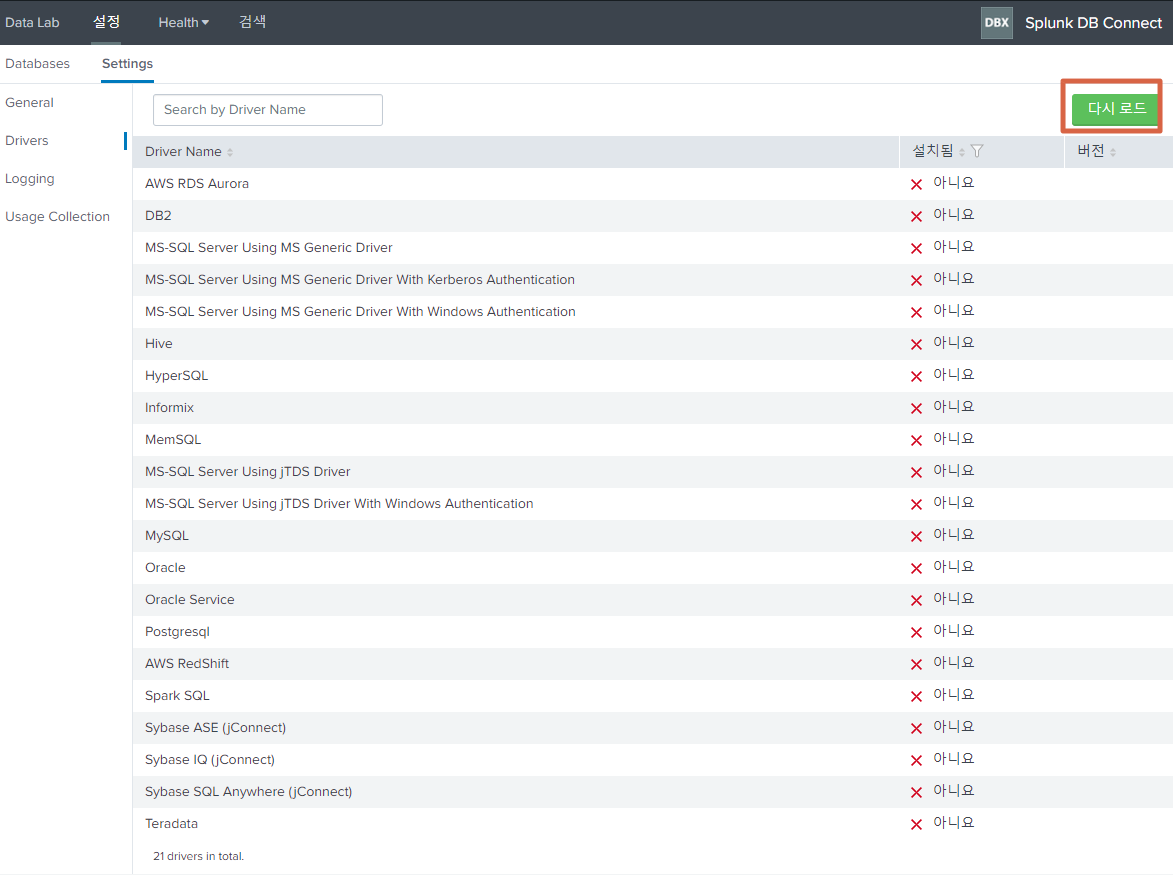Click the Postgresql driver name
The height and width of the screenshot is (875, 1173).
tap(177, 632)
